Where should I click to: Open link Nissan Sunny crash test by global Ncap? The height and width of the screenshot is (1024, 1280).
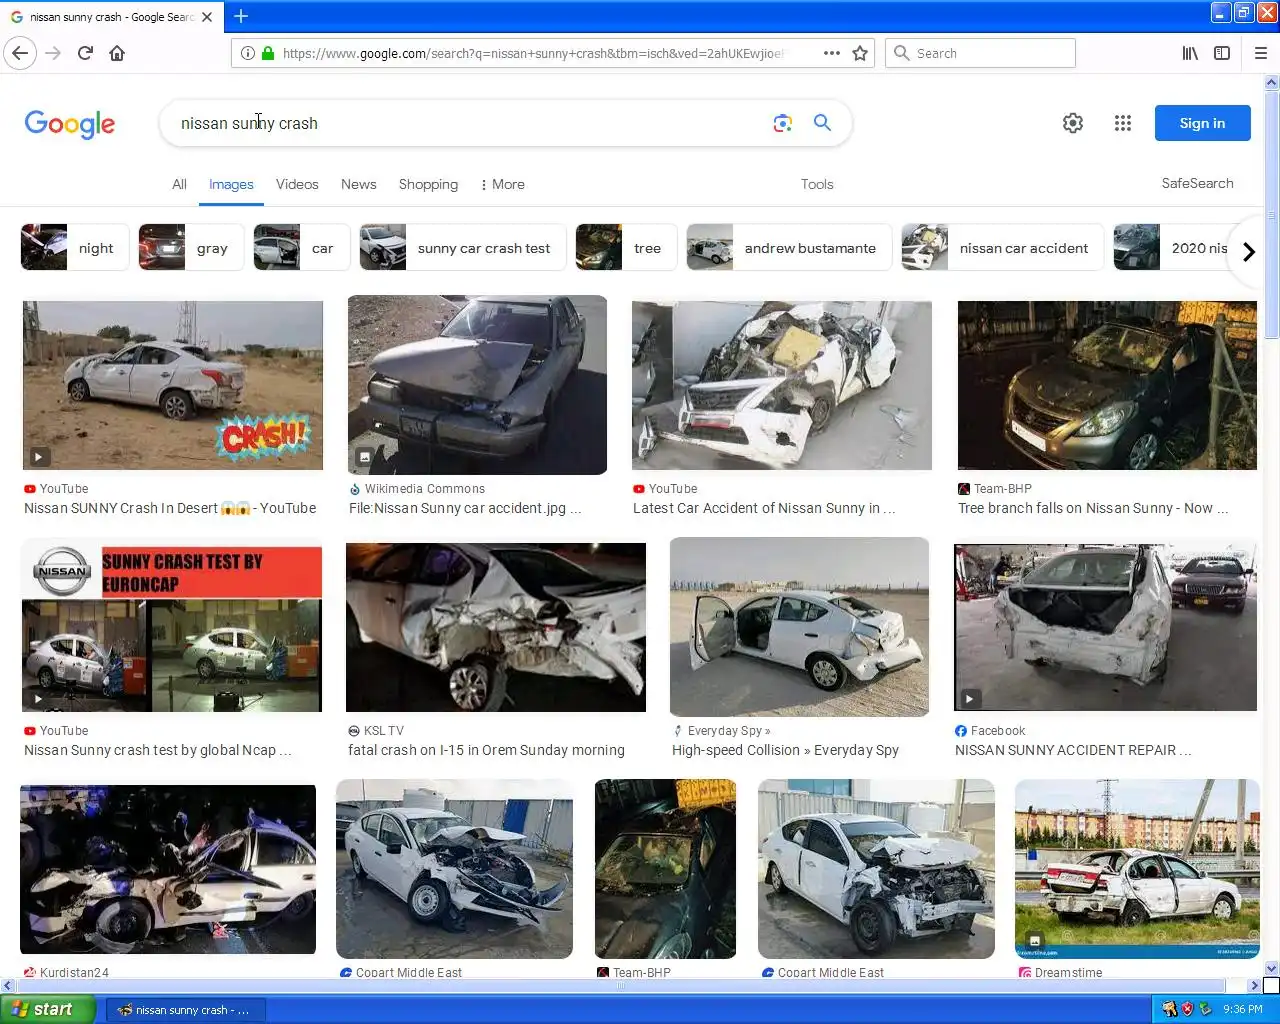(158, 750)
